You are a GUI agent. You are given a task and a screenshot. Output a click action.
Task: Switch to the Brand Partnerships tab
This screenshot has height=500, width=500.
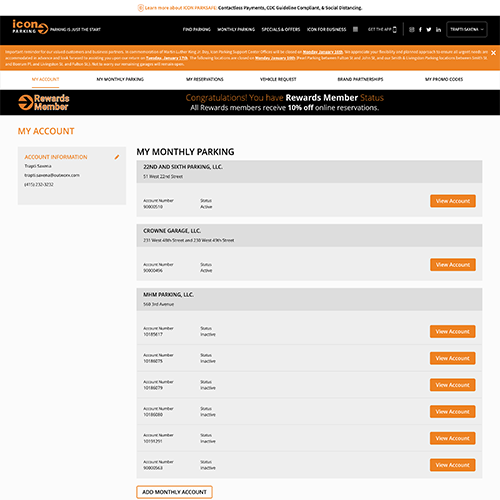point(360,79)
